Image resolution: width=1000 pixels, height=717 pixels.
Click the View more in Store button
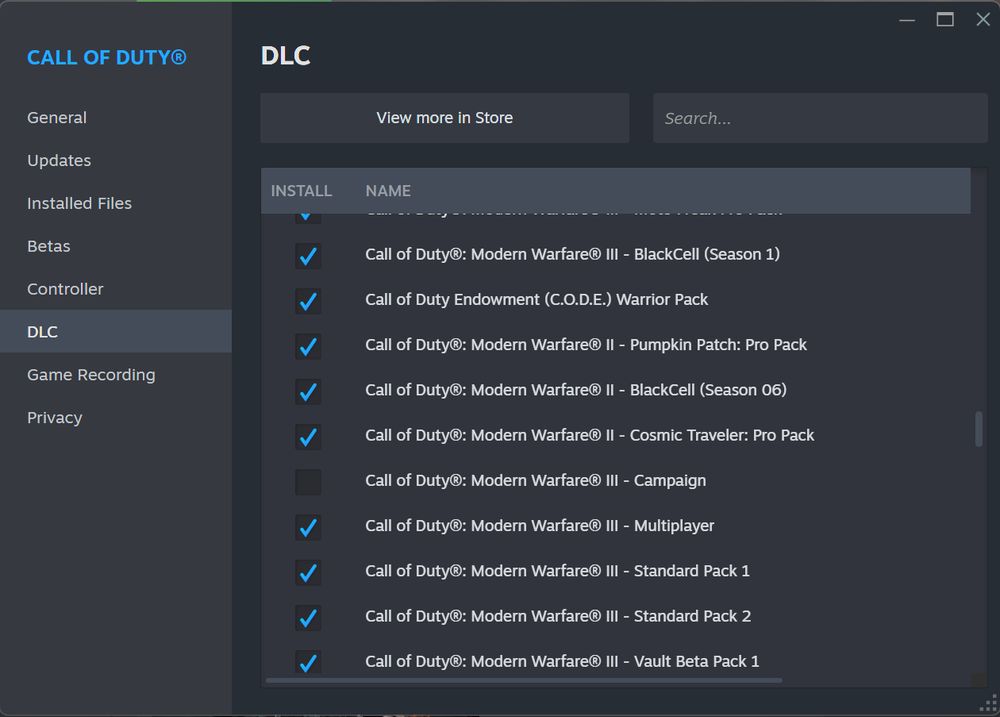pos(445,118)
